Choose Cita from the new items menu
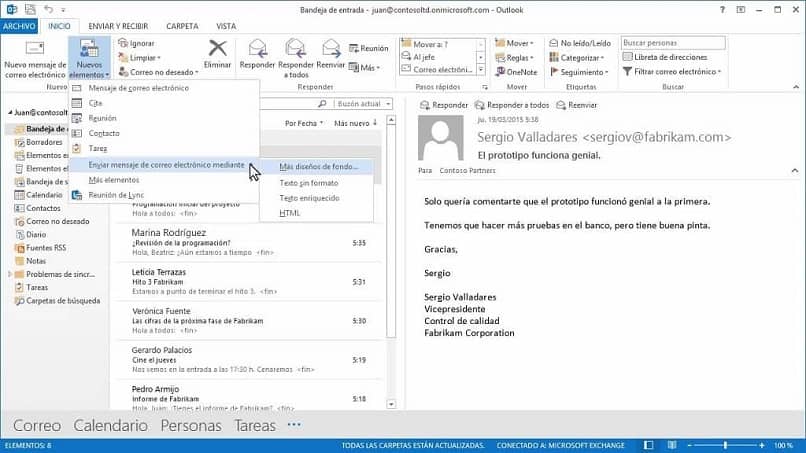 [x=163, y=103]
